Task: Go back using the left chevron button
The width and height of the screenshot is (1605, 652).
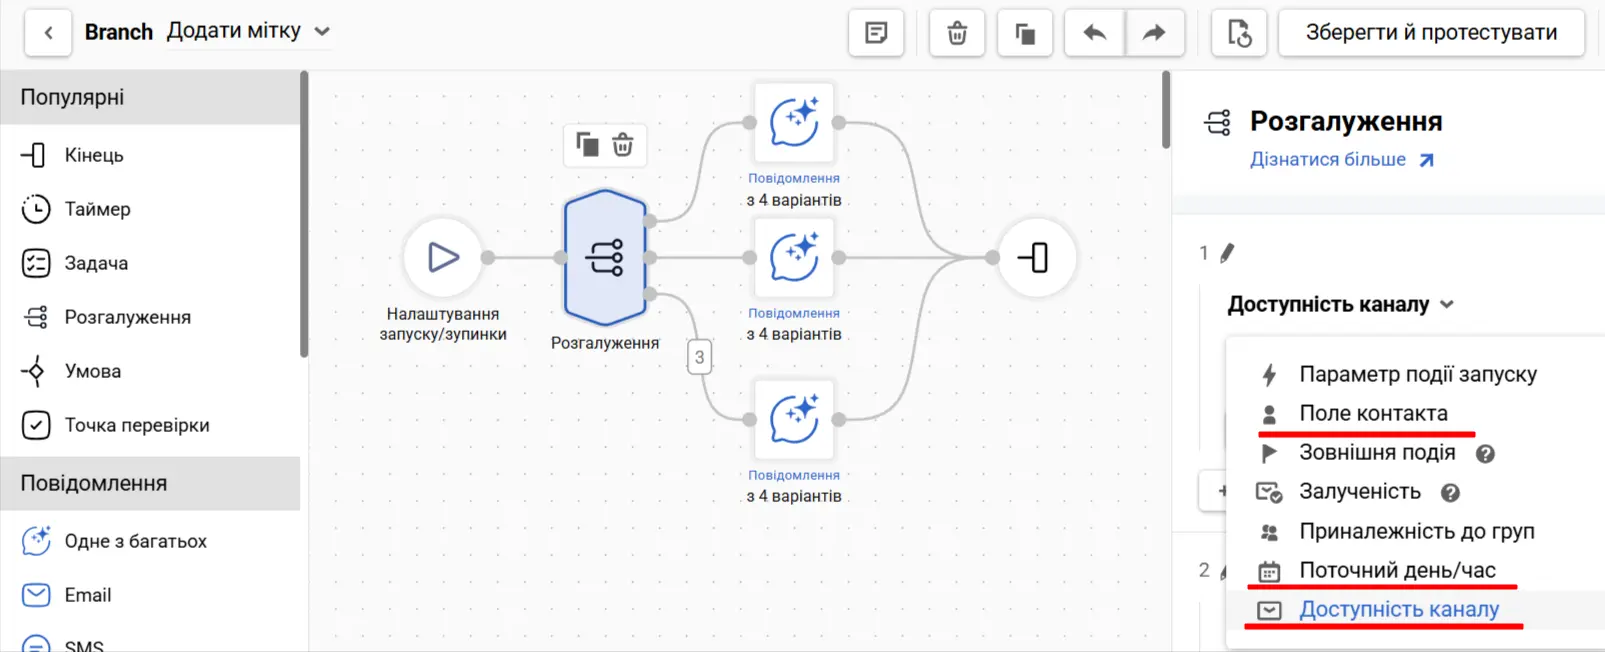Action: (x=48, y=33)
